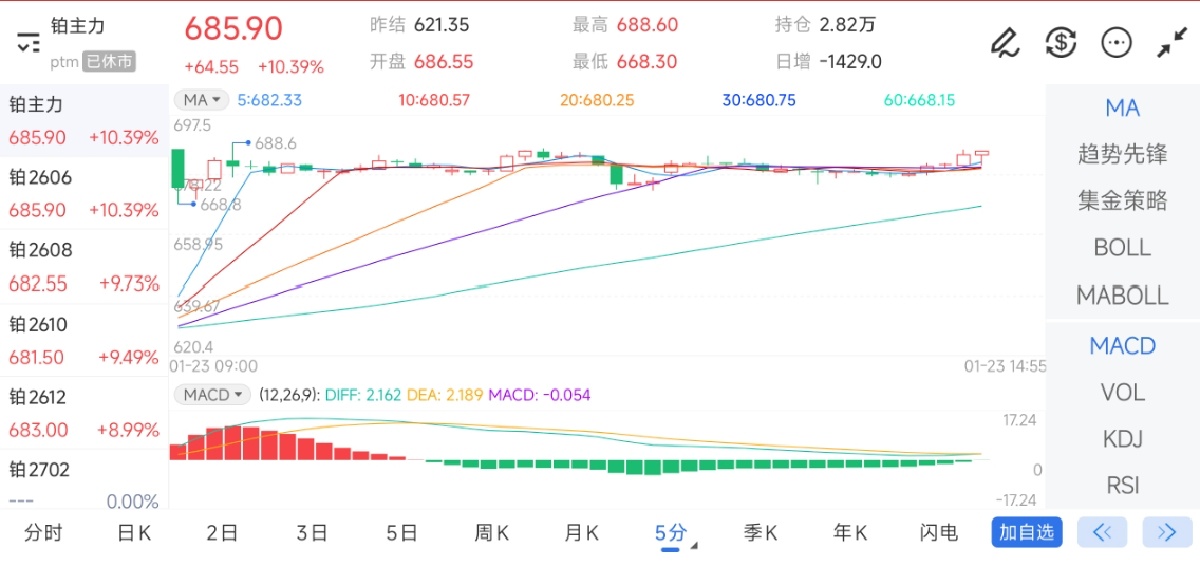Switch to the 日K chart tab

click(x=134, y=533)
